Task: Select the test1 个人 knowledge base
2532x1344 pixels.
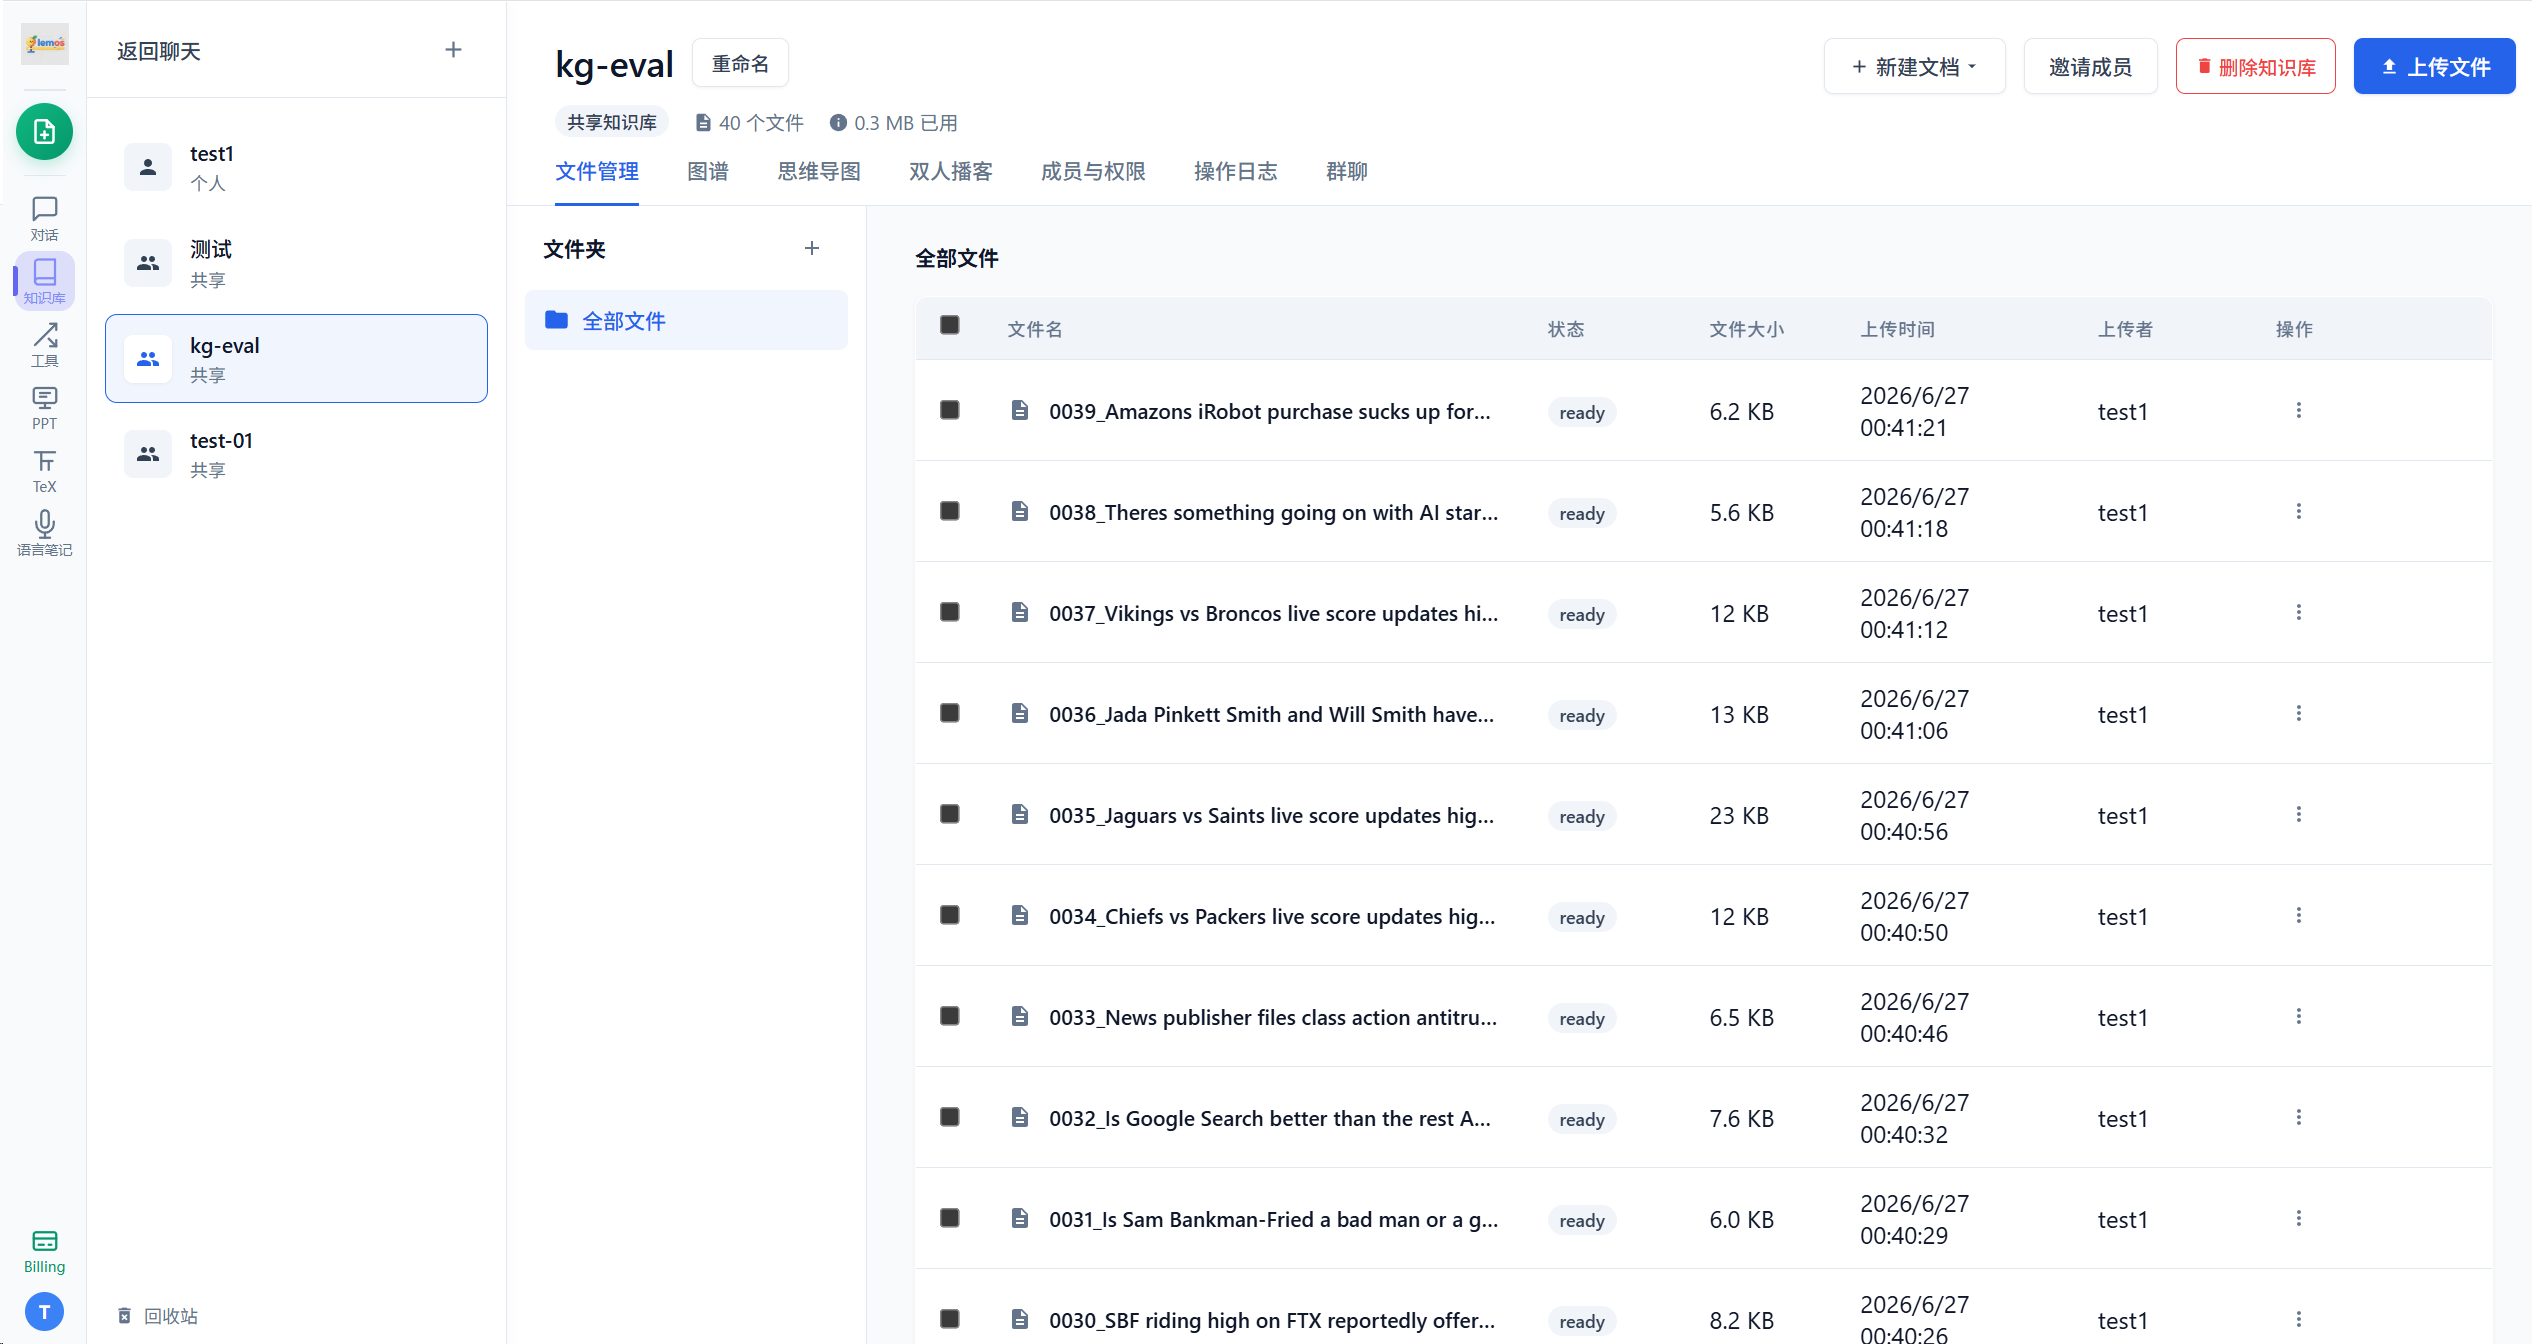Action: [296, 167]
